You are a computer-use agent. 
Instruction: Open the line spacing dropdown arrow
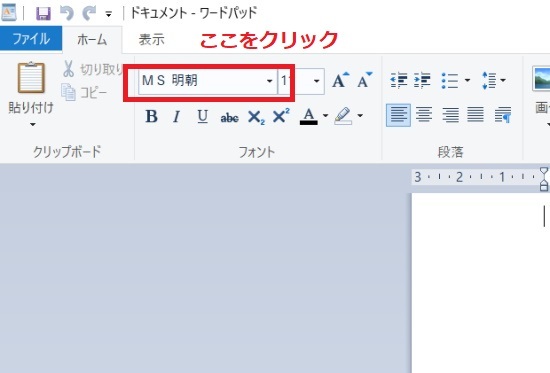tap(503, 80)
